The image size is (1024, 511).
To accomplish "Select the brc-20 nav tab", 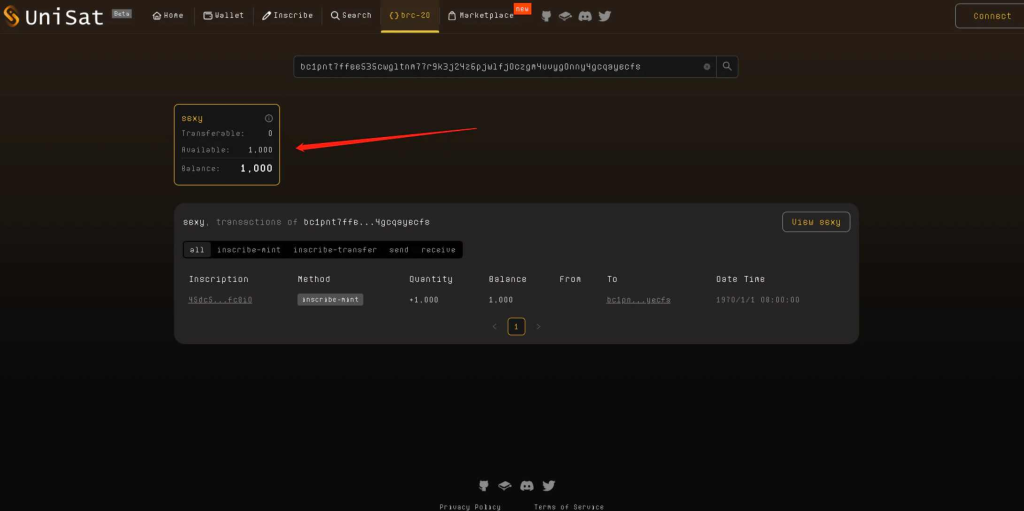I will [409, 15].
